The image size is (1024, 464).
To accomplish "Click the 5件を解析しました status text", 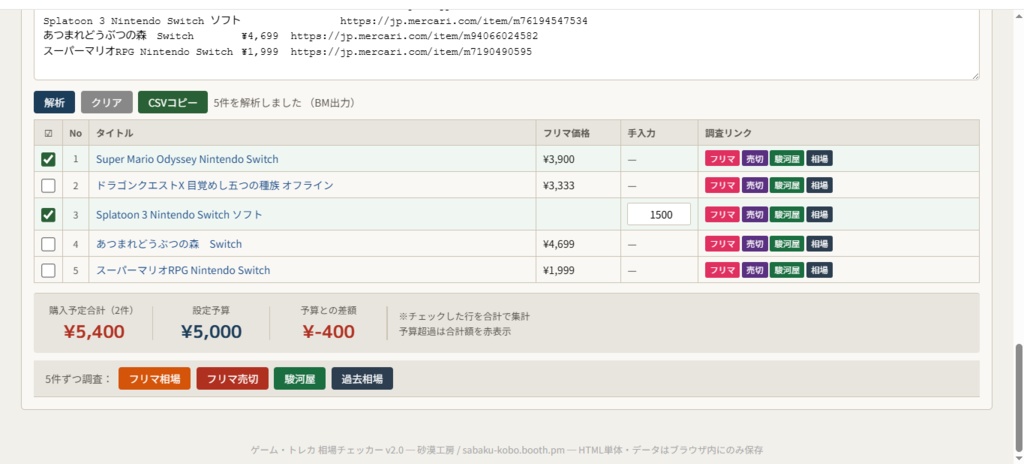I will pyautogui.click(x=284, y=103).
